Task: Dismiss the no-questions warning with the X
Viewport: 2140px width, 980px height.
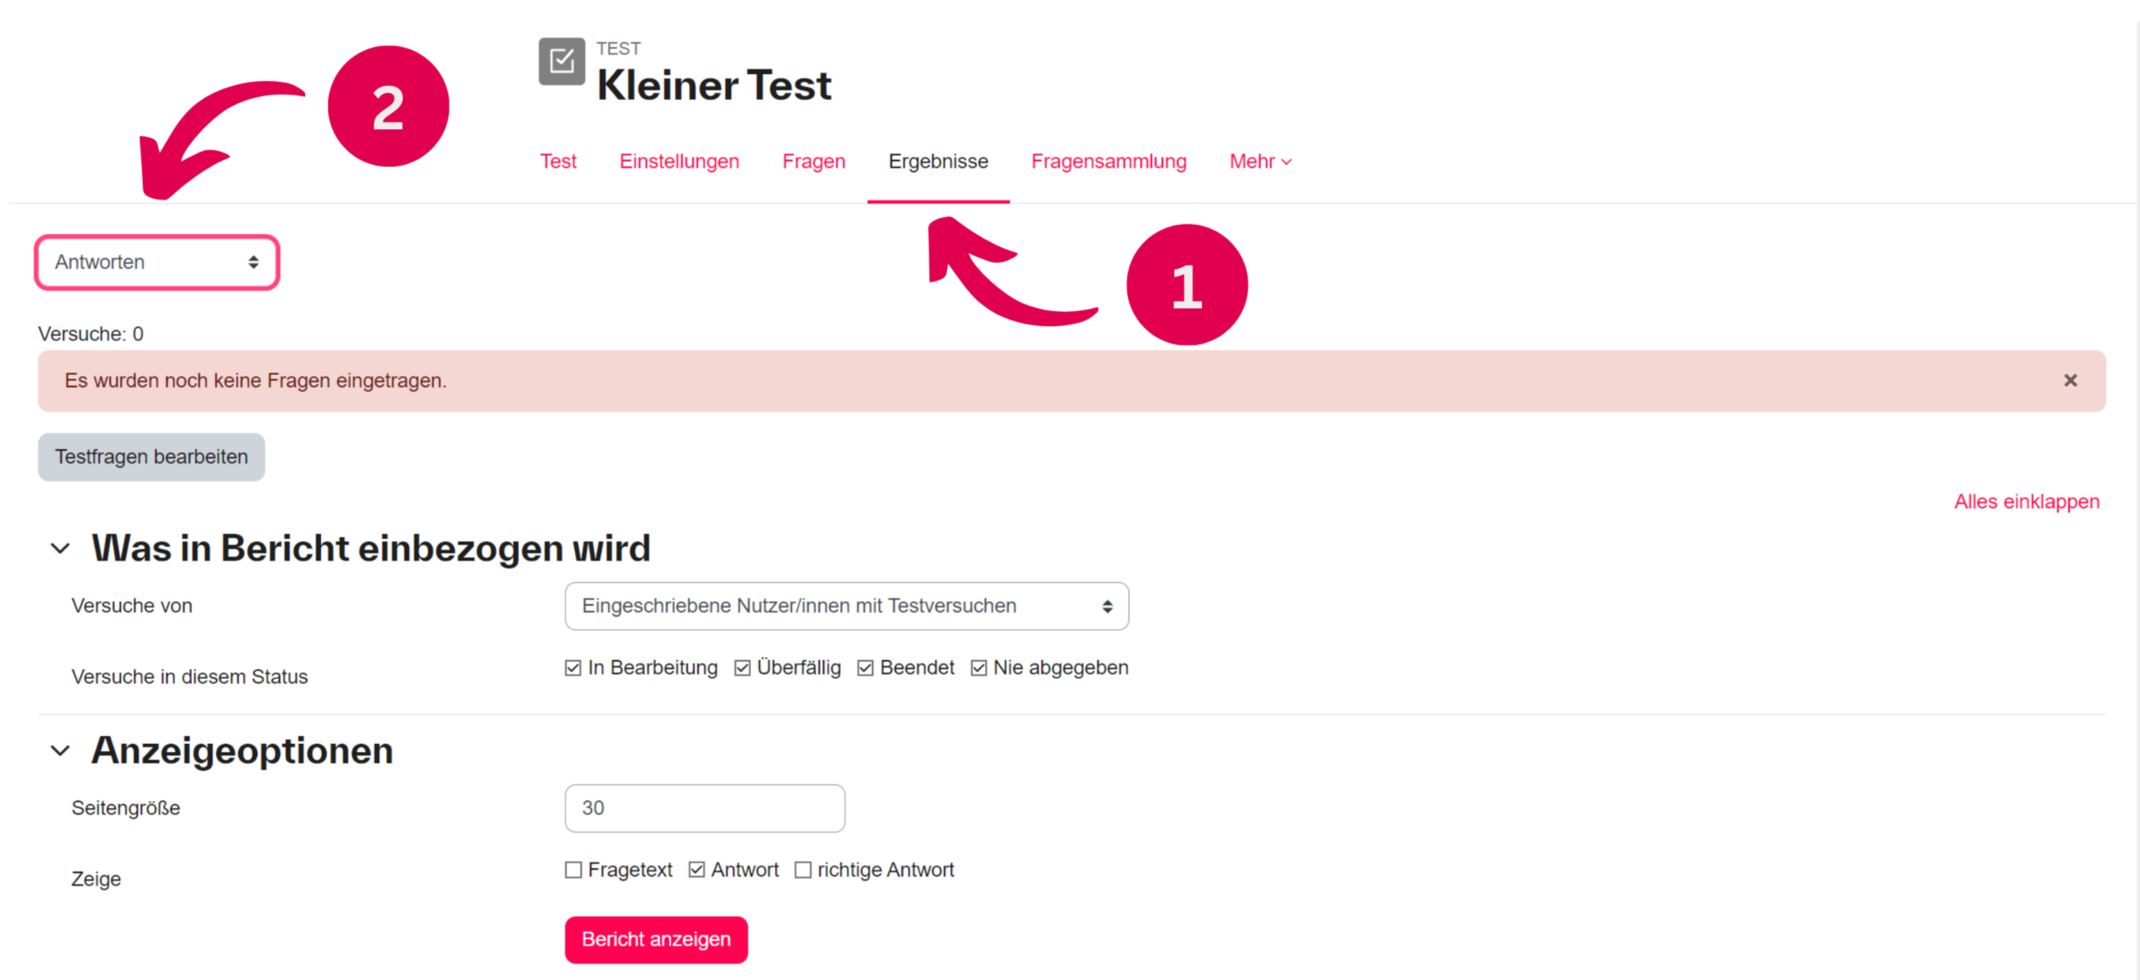Action: point(2070,381)
